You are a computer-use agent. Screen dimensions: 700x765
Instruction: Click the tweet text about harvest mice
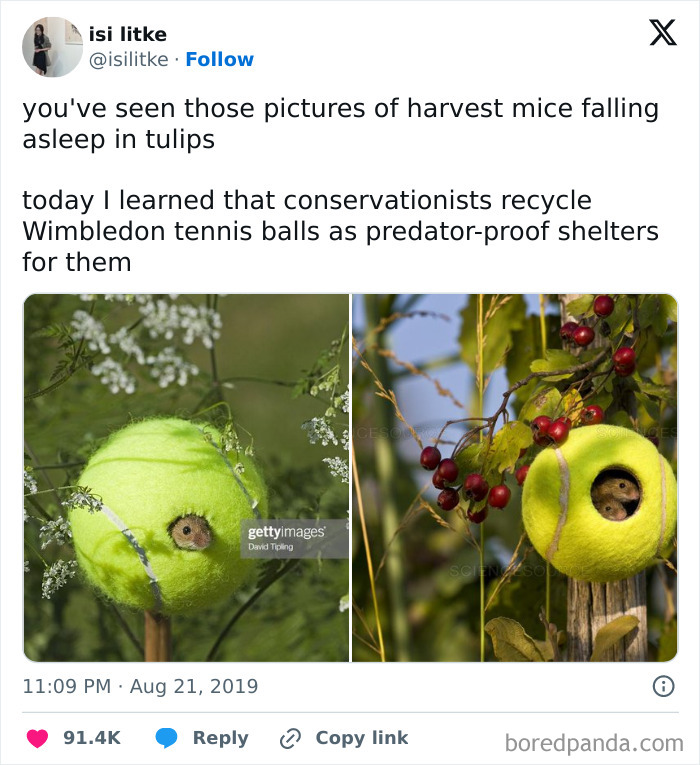[340, 123]
